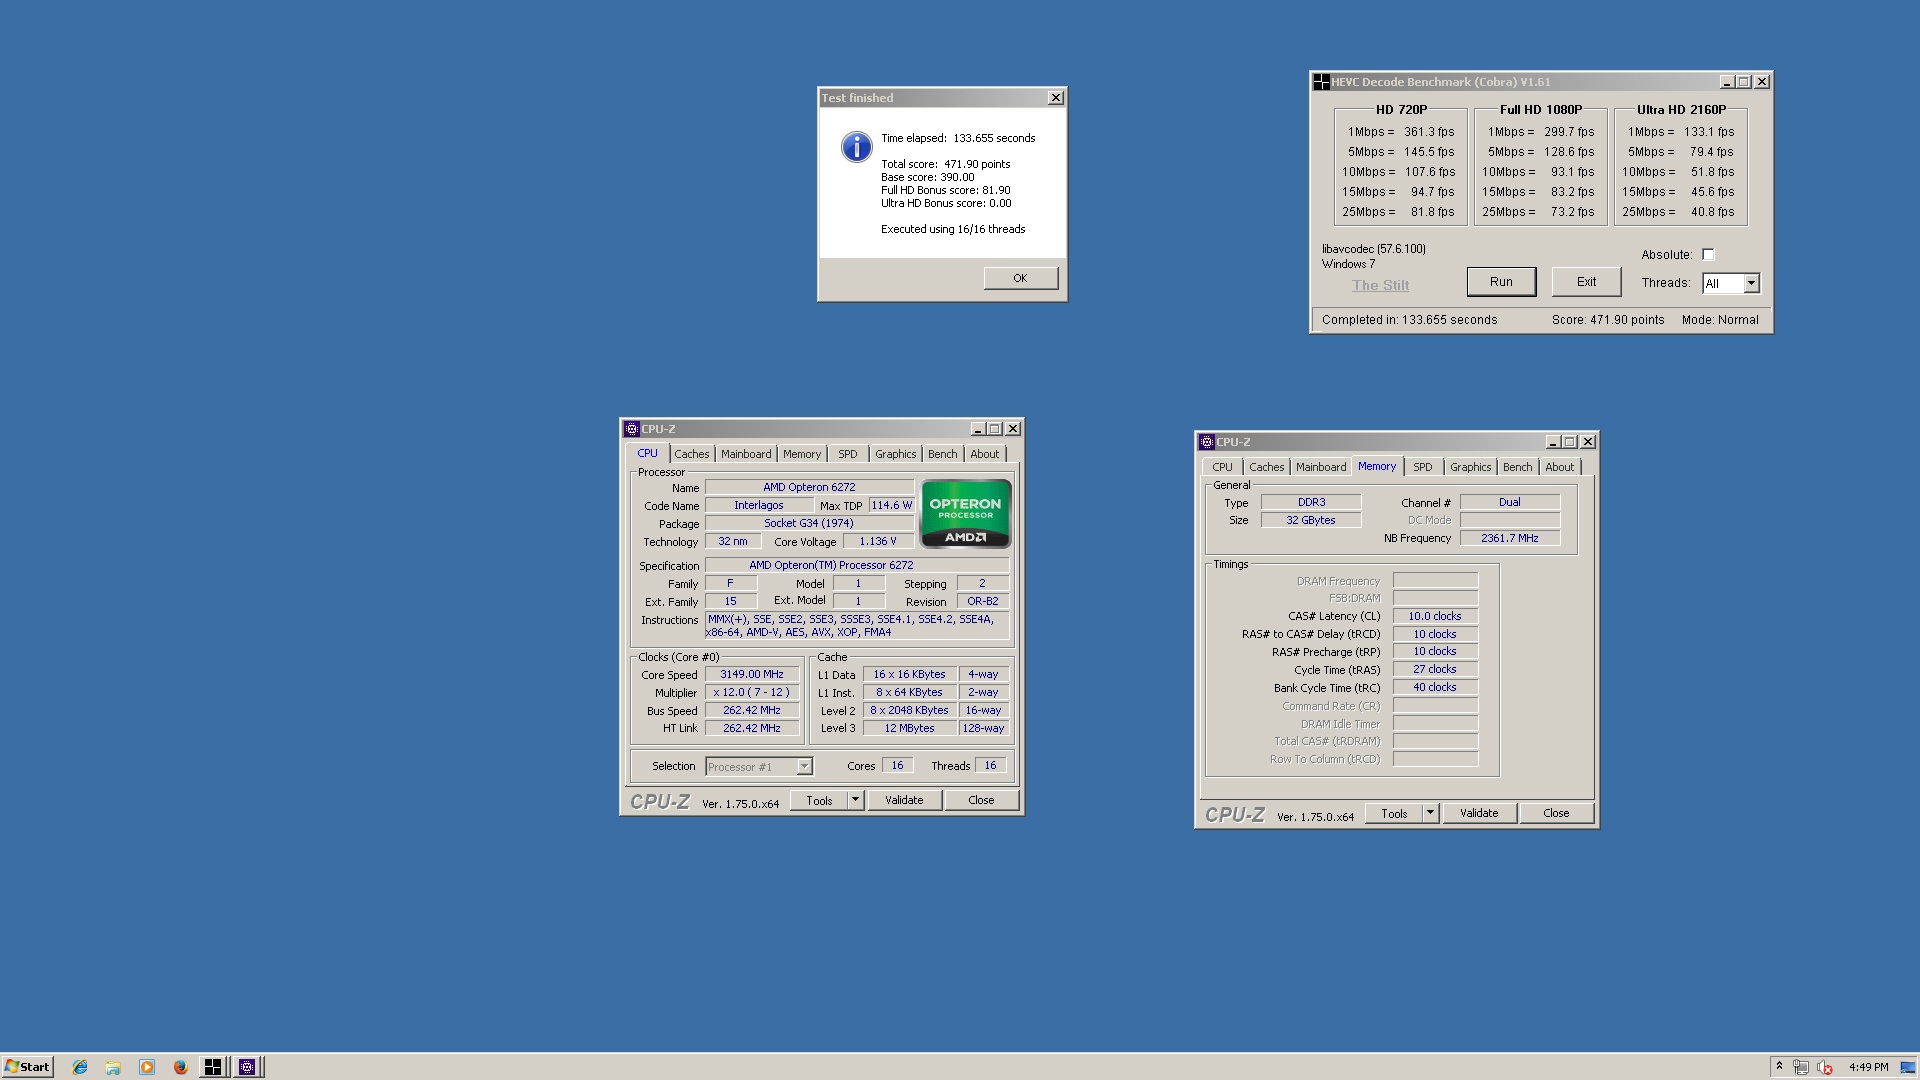Click Close button in left CPU-Z window

[981, 800]
